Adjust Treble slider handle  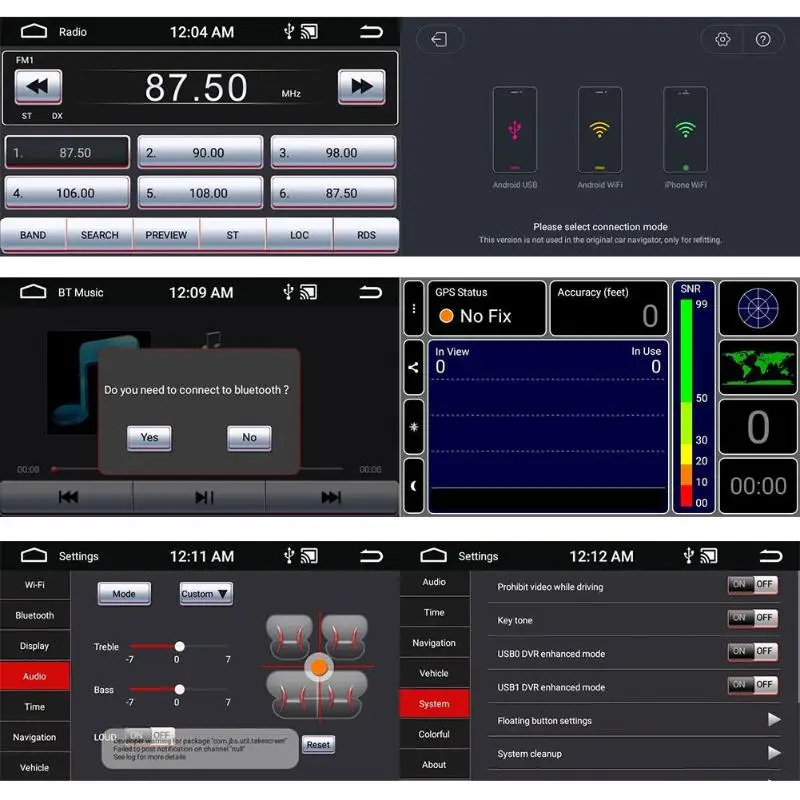[x=180, y=646]
